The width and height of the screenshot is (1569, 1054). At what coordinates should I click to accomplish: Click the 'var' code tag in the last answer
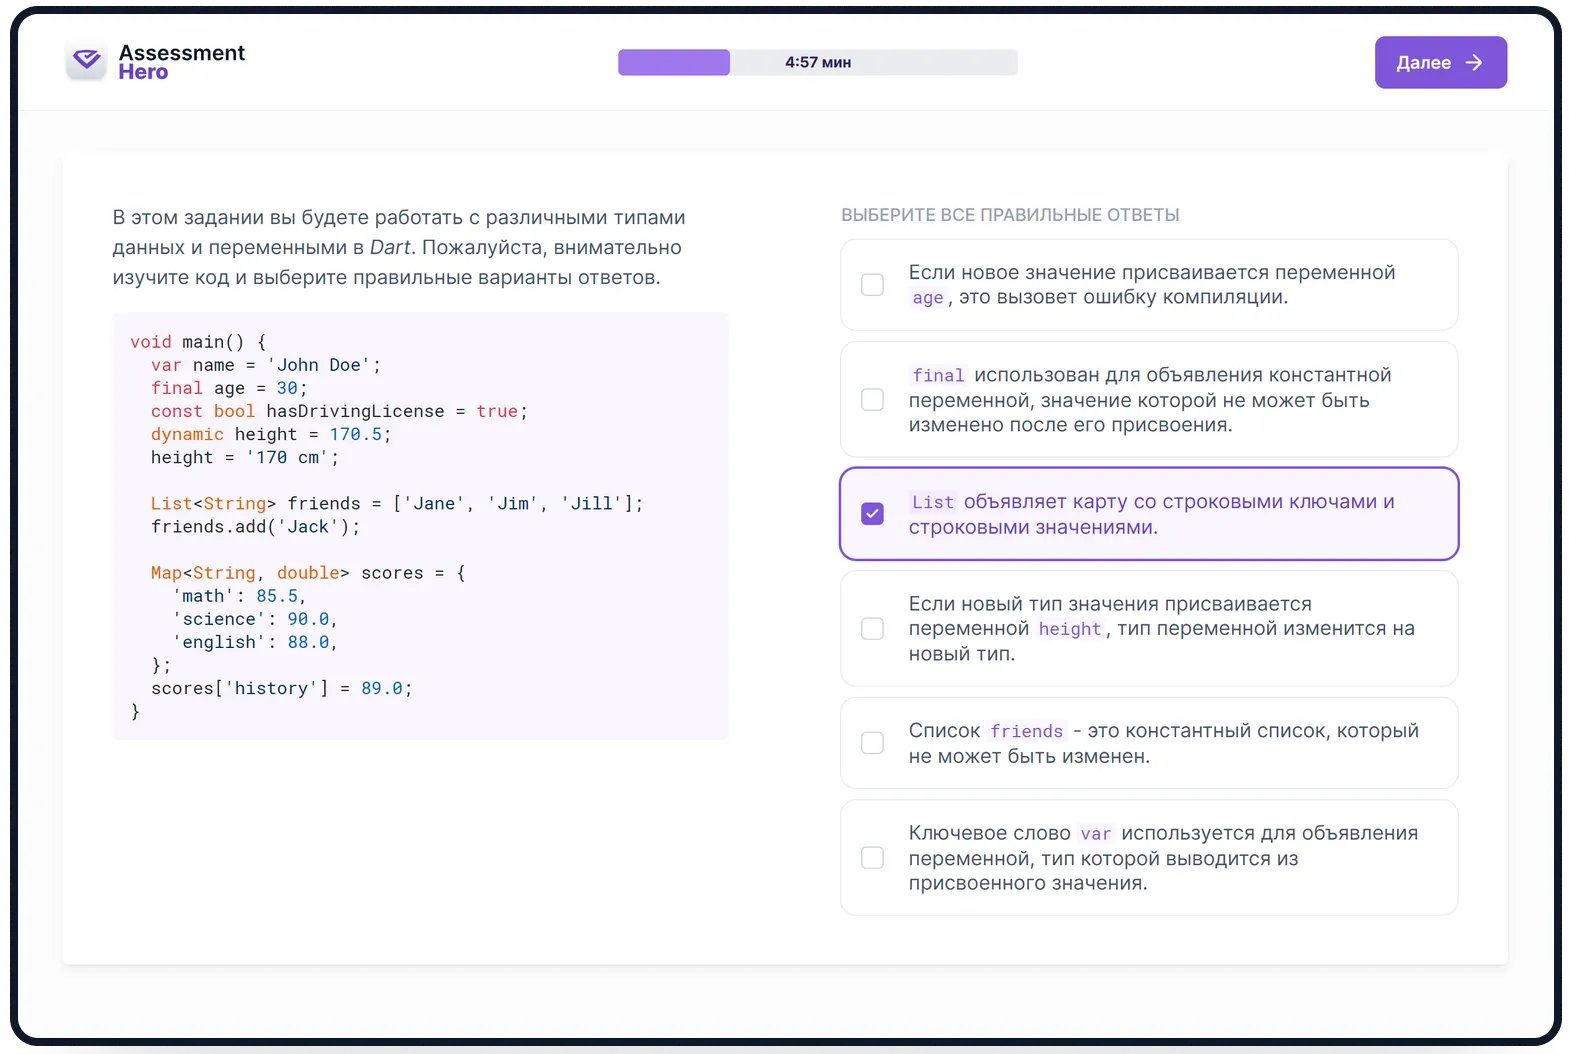point(1095,834)
